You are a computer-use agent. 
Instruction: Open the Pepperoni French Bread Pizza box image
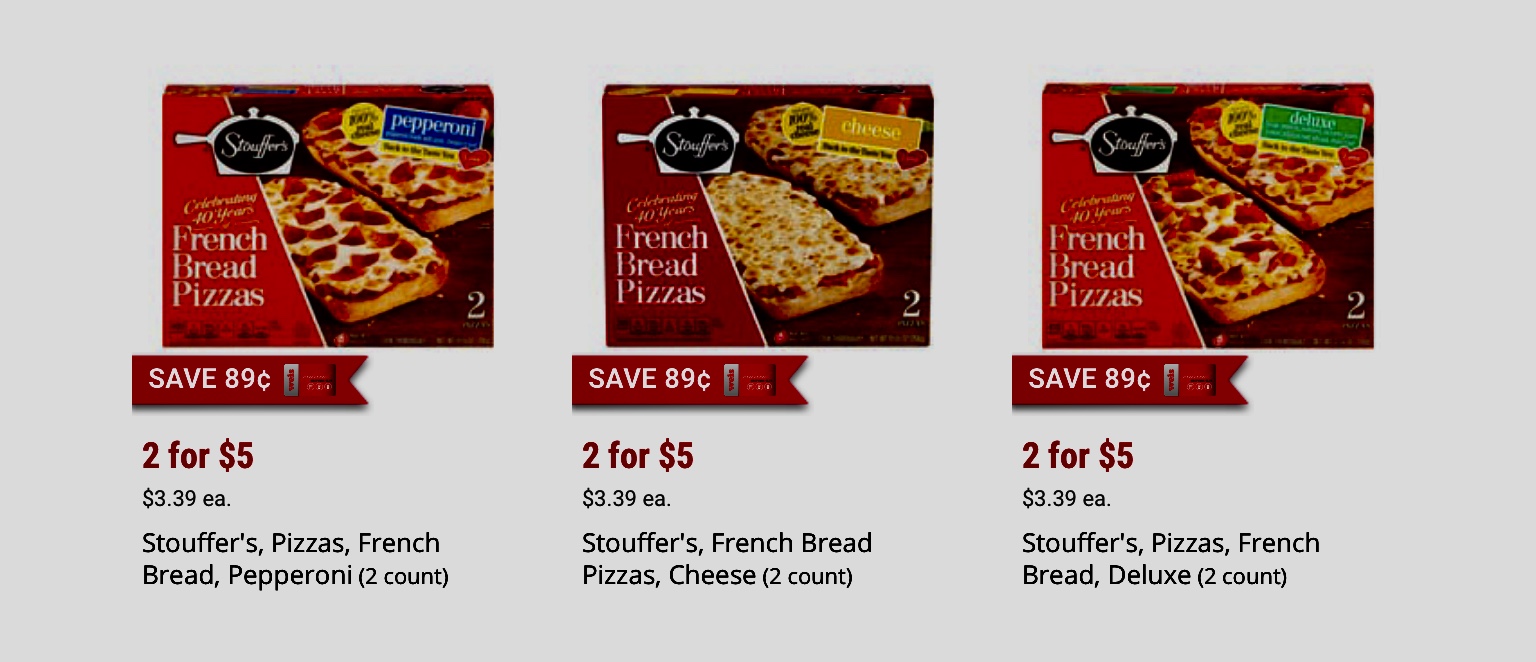click(328, 216)
